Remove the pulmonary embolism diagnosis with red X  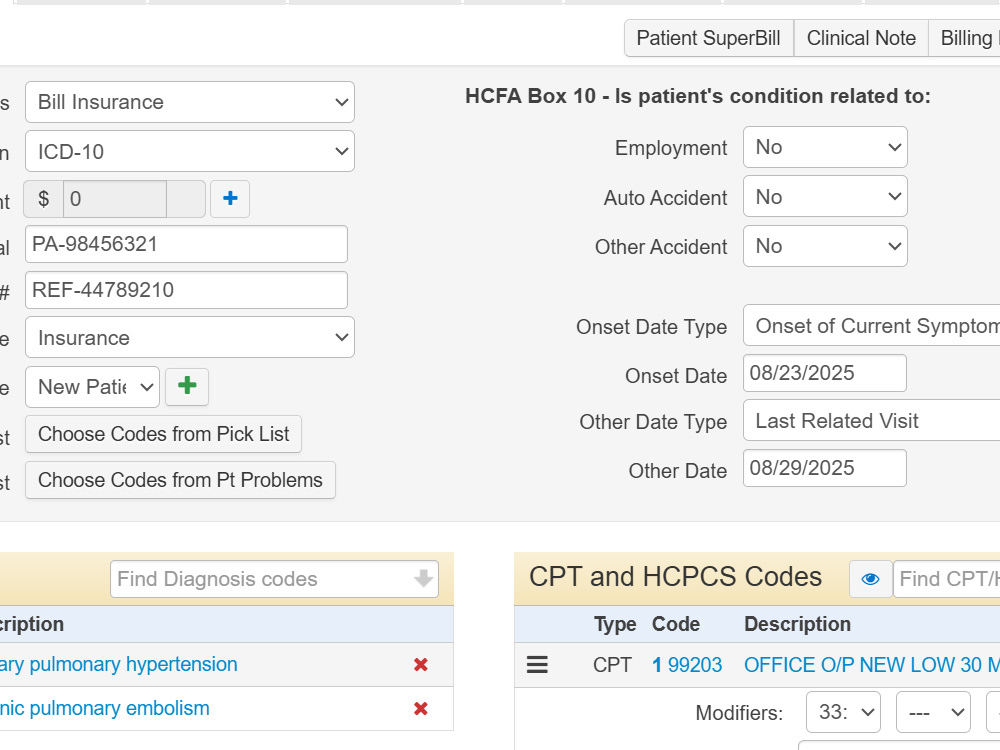(420, 709)
